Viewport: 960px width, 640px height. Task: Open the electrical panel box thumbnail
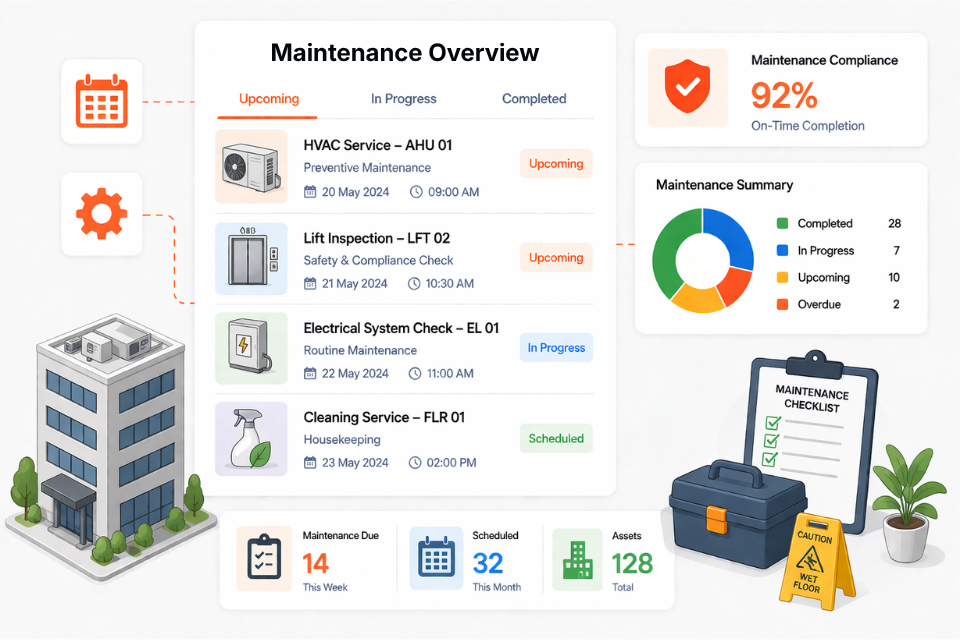(x=251, y=348)
